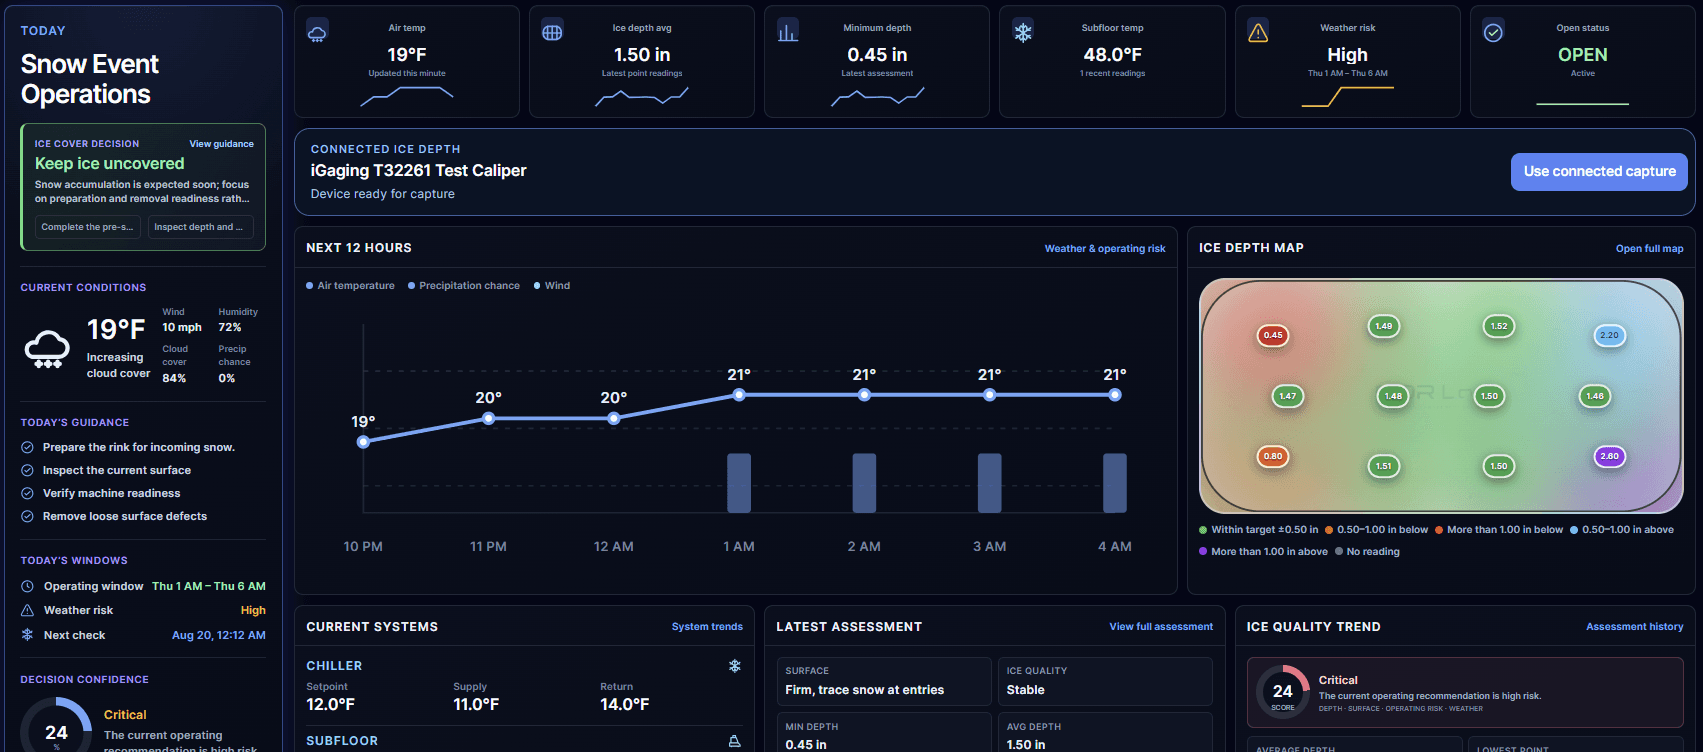Click the 24 score ring in Ice Quality Trend
Viewport: 1703px width, 752px height.
click(1283, 691)
